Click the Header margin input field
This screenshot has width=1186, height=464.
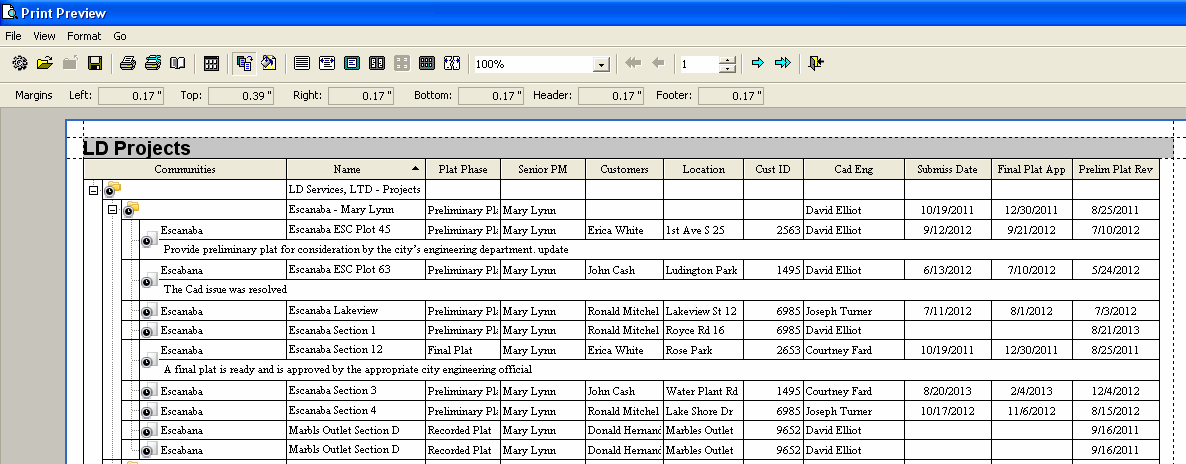pyautogui.click(x=611, y=96)
